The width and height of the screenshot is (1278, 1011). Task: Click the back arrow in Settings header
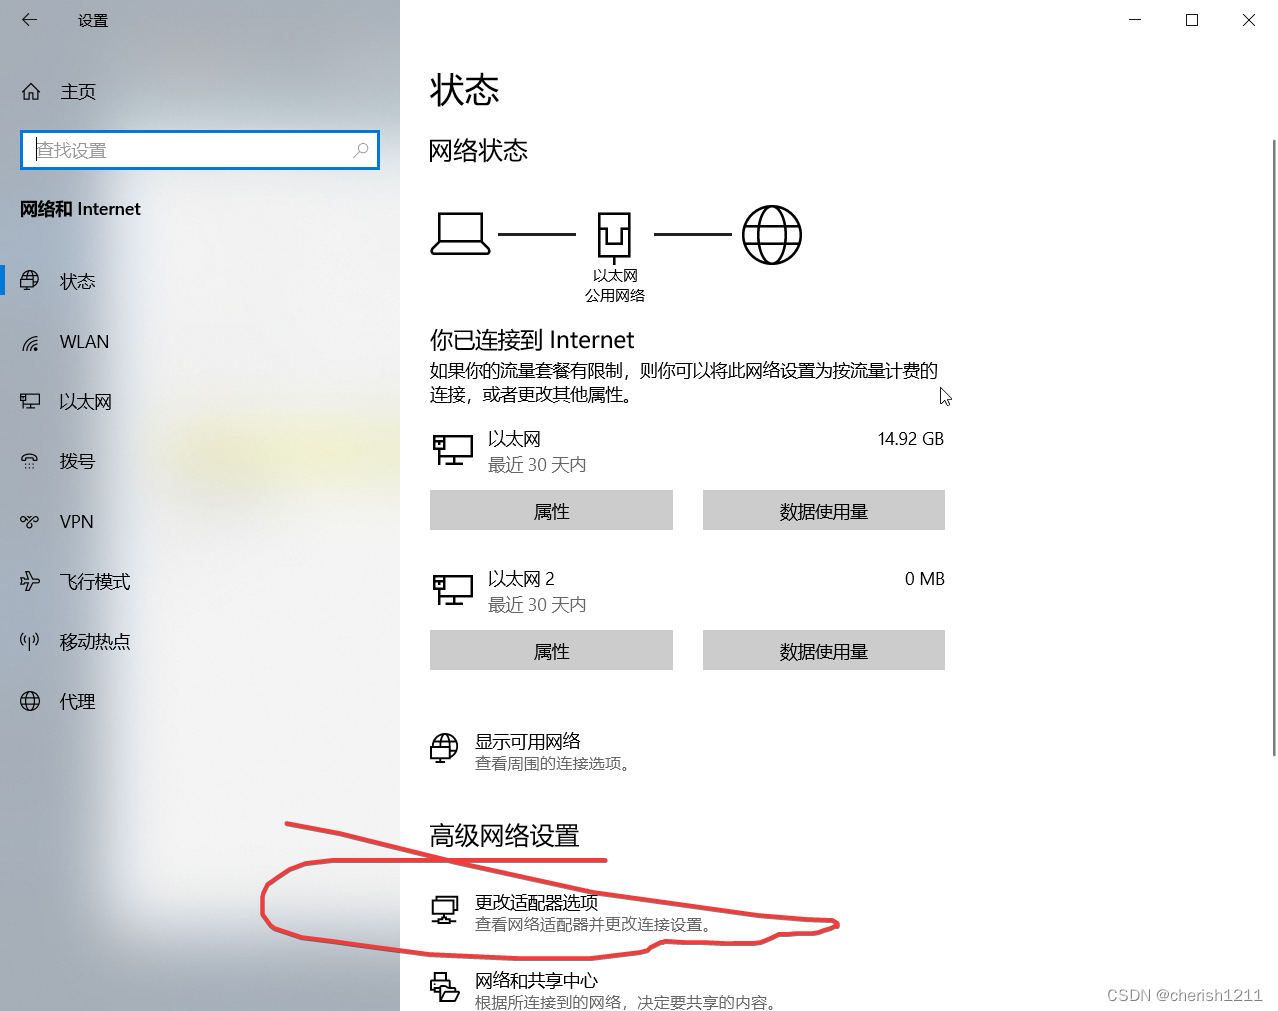(29, 20)
